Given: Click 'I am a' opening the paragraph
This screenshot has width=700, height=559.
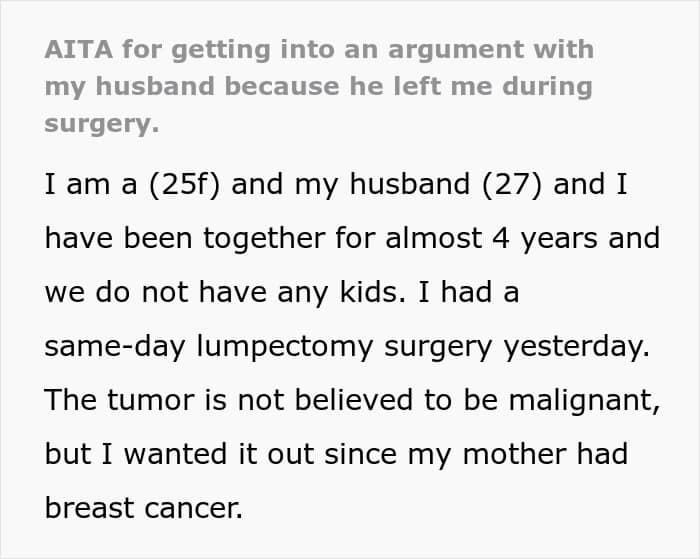Looking at the screenshot, I should click(87, 185).
